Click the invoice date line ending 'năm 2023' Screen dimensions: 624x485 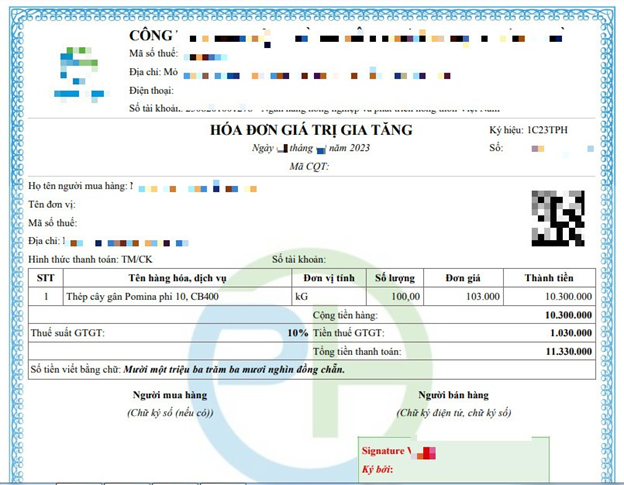pyautogui.click(x=311, y=148)
